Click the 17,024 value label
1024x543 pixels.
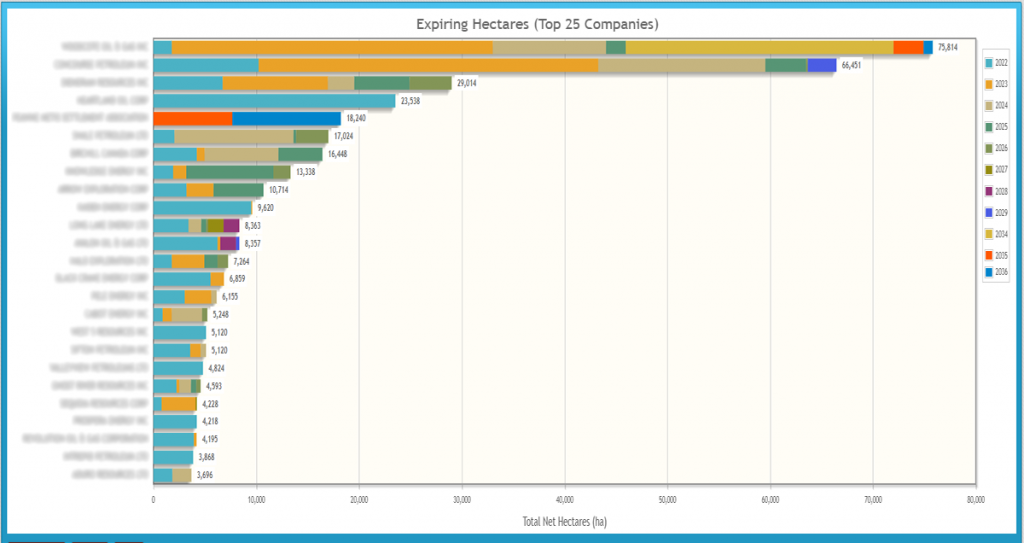pos(344,137)
